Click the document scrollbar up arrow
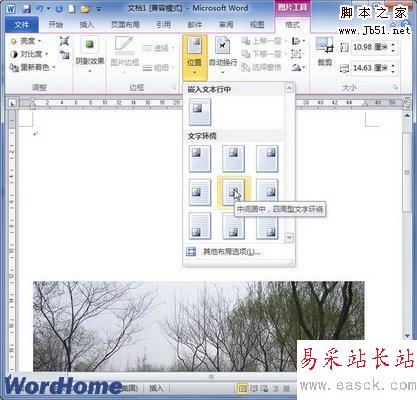417x400 pixels. click(407, 115)
